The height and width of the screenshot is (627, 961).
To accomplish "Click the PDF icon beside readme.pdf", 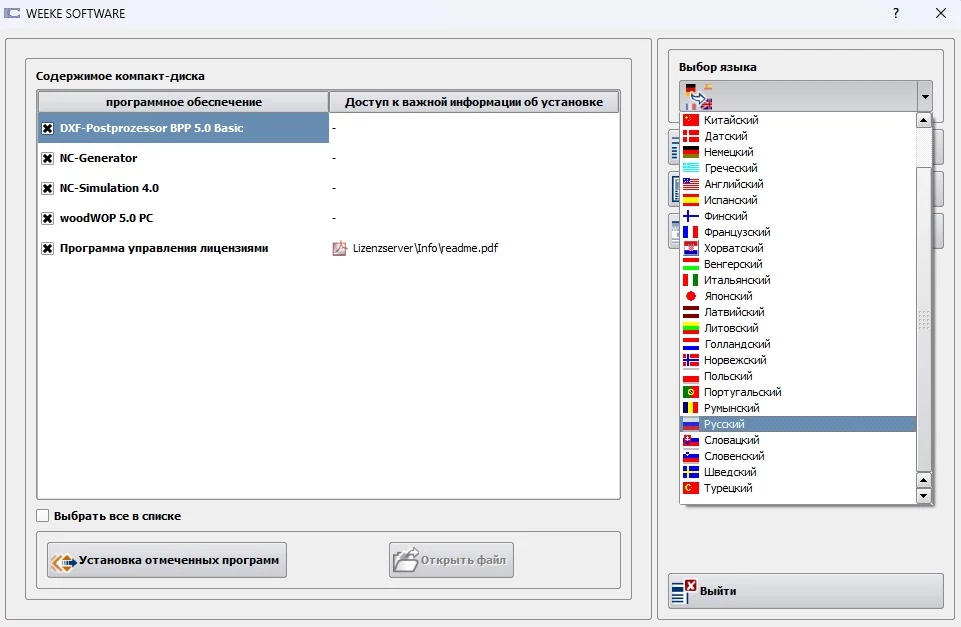I will tap(340, 248).
